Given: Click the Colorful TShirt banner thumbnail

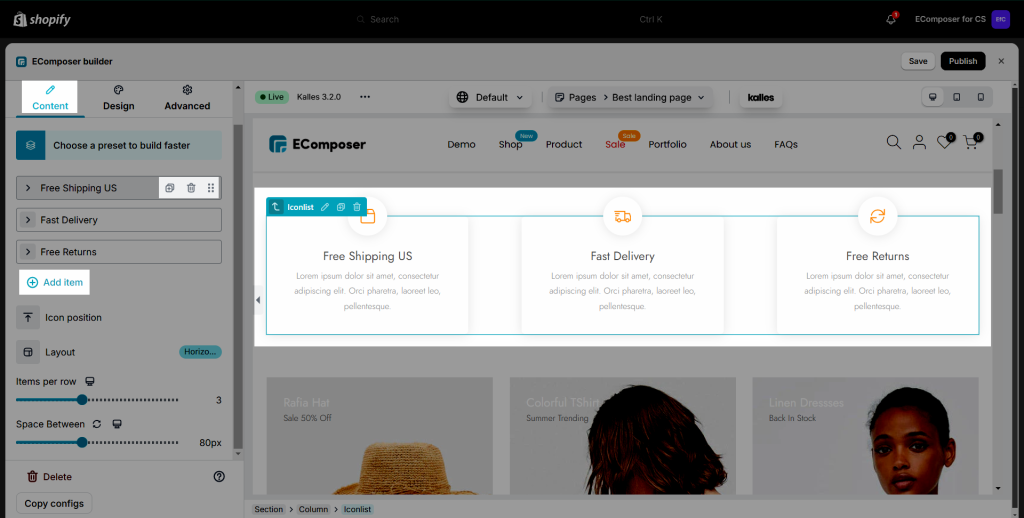Looking at the screenshot, I should coord(622,436).
